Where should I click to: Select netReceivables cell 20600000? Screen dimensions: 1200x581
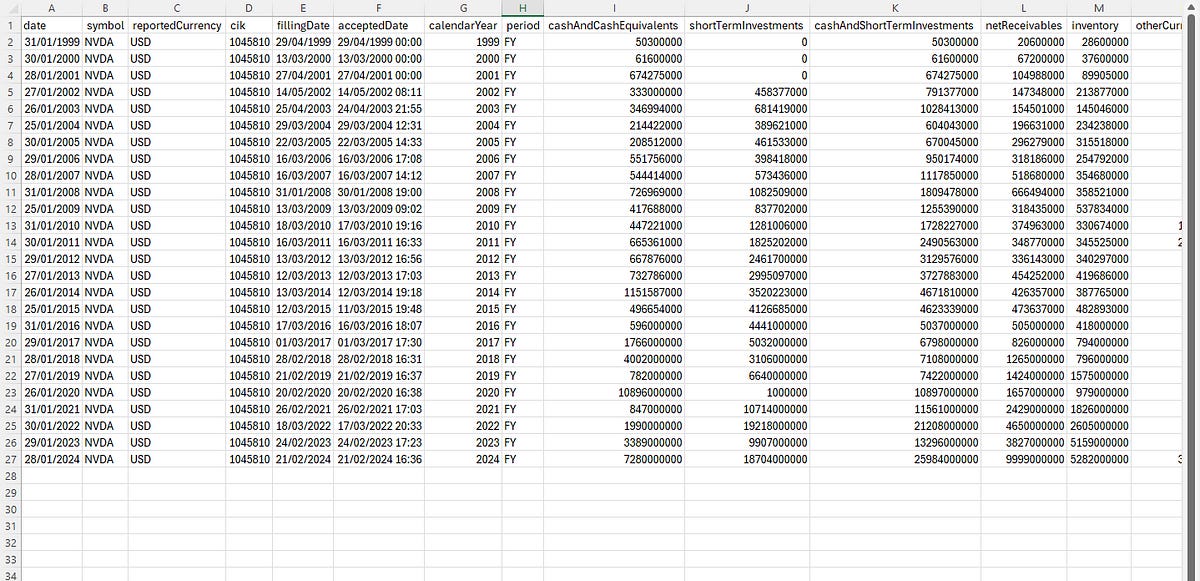point(1023,43)
